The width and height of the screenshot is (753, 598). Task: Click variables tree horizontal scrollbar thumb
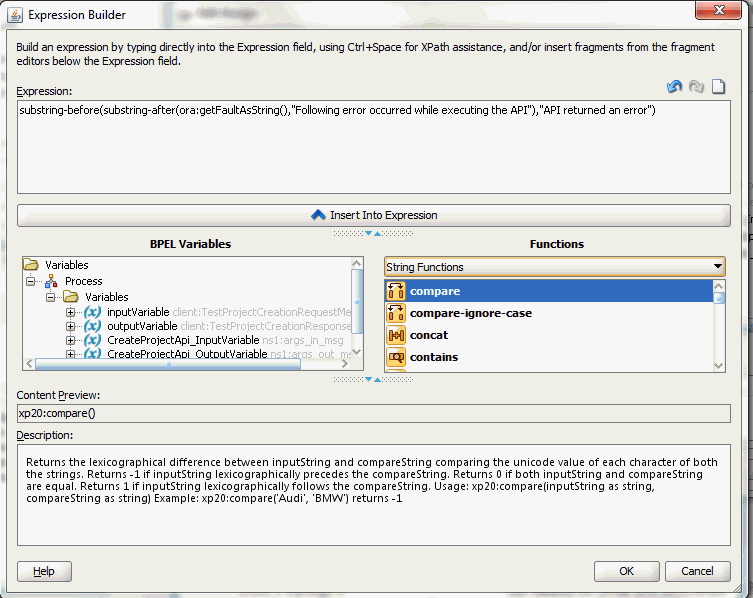(168, 364)
